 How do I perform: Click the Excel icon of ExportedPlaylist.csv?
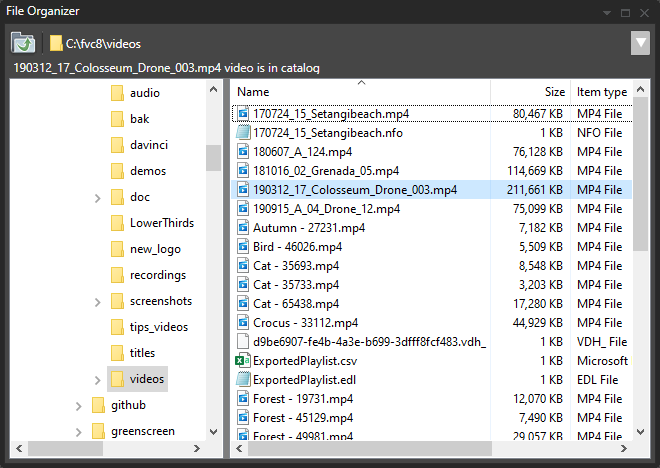(x=242, y=361)
